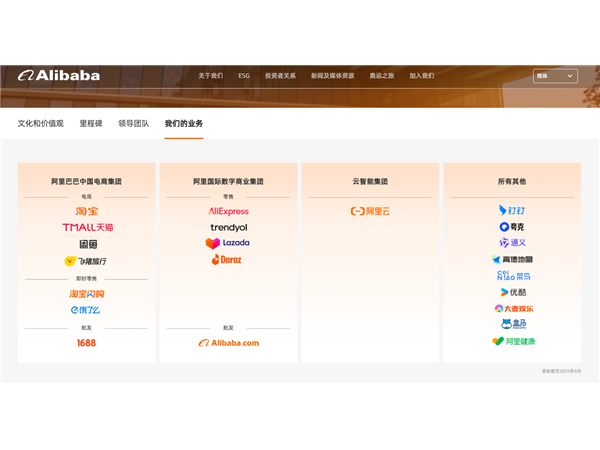Open the trendyol logo
Image resolution: width=600 pixels, height=450 pixels.
point(229,227)
